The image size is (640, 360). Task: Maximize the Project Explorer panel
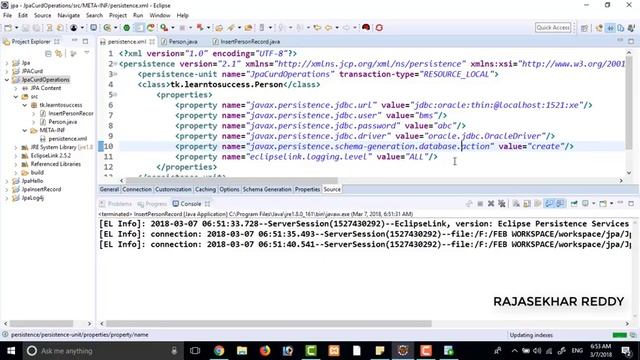(85, 41)
